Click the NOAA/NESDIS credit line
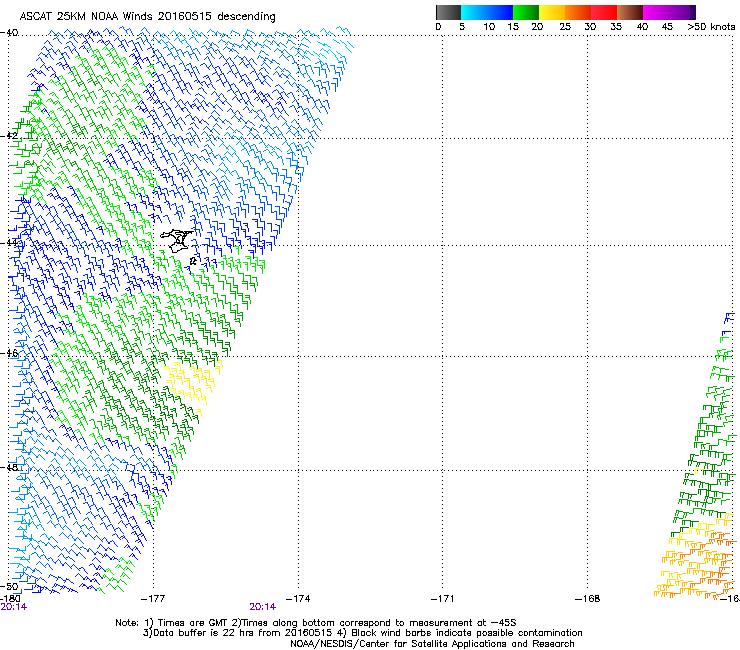The width and height of the screenshot is (740, 650). [432, 644]
